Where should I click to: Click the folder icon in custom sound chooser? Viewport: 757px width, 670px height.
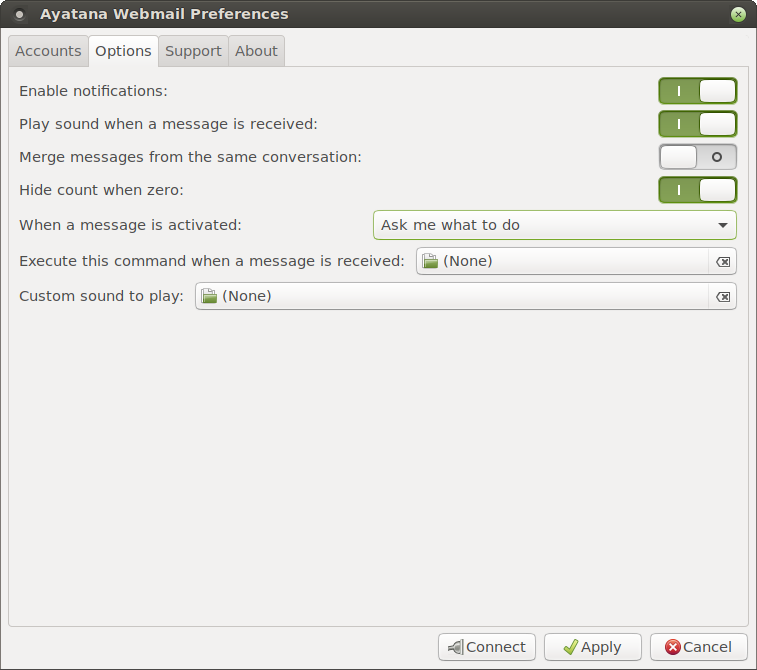(209, 296)
